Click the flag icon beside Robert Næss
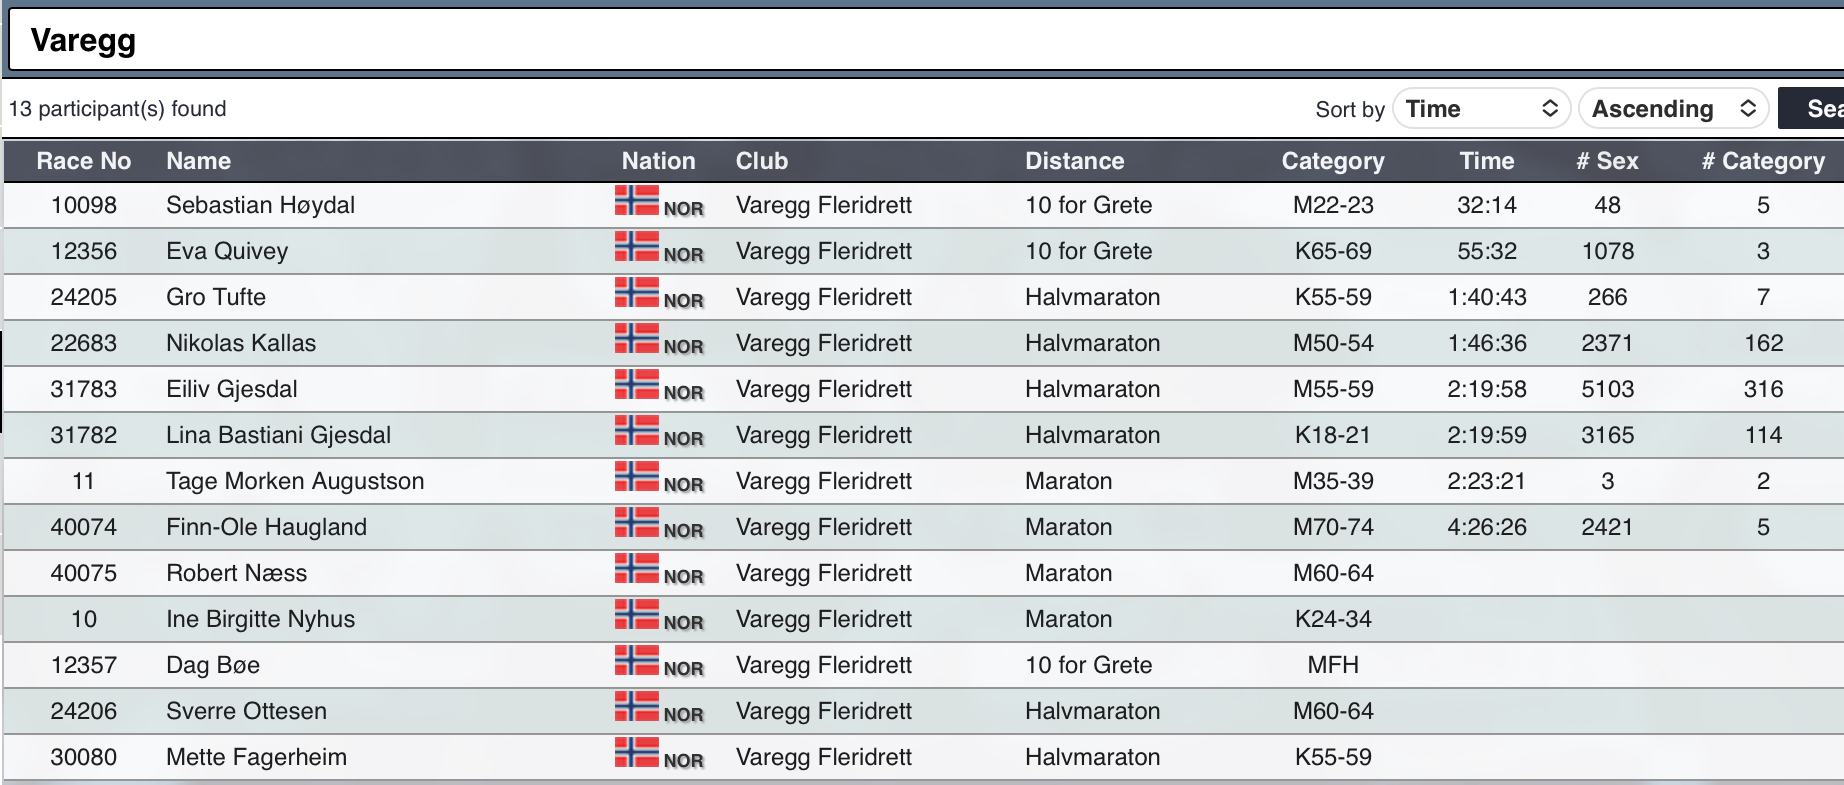1844x785 pixels. tap(636, 569)
